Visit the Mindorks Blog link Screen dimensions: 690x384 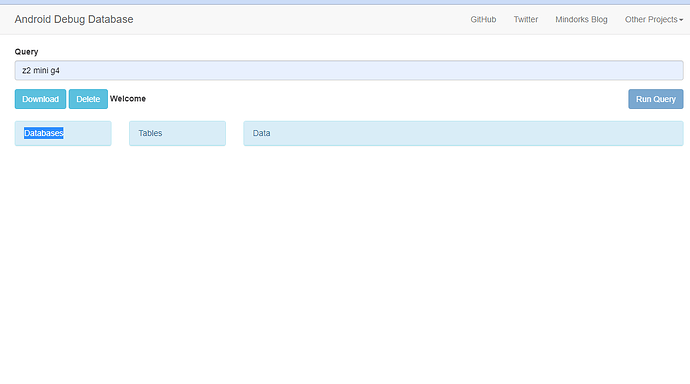(x=581, y=19)
